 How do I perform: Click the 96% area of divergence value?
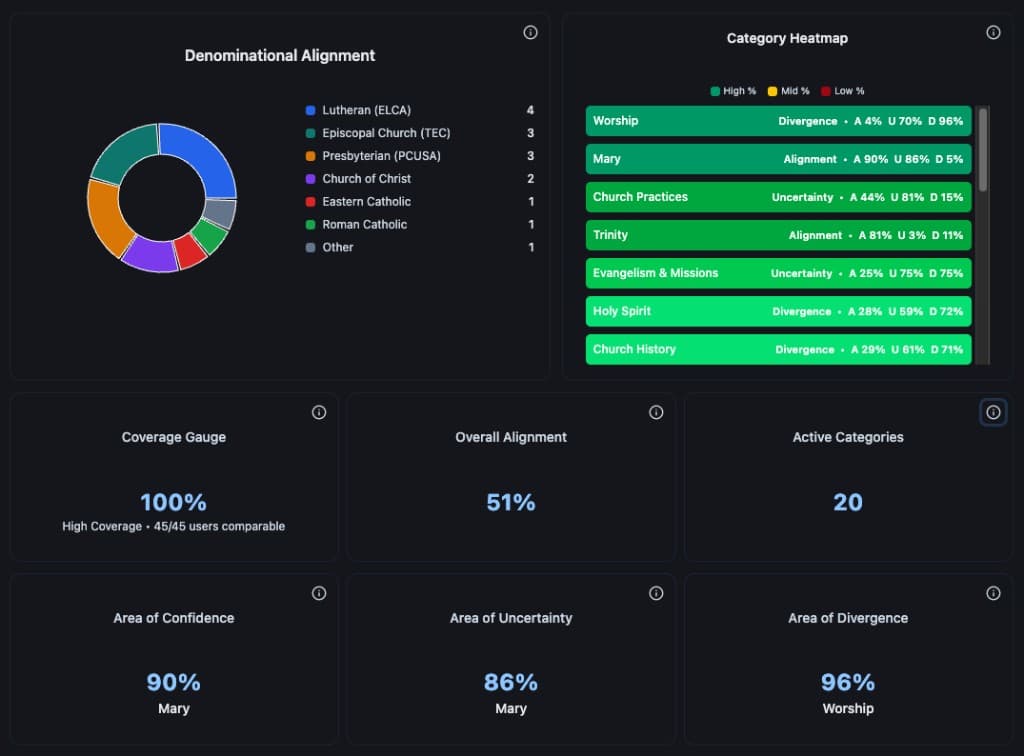pos(848,682)
